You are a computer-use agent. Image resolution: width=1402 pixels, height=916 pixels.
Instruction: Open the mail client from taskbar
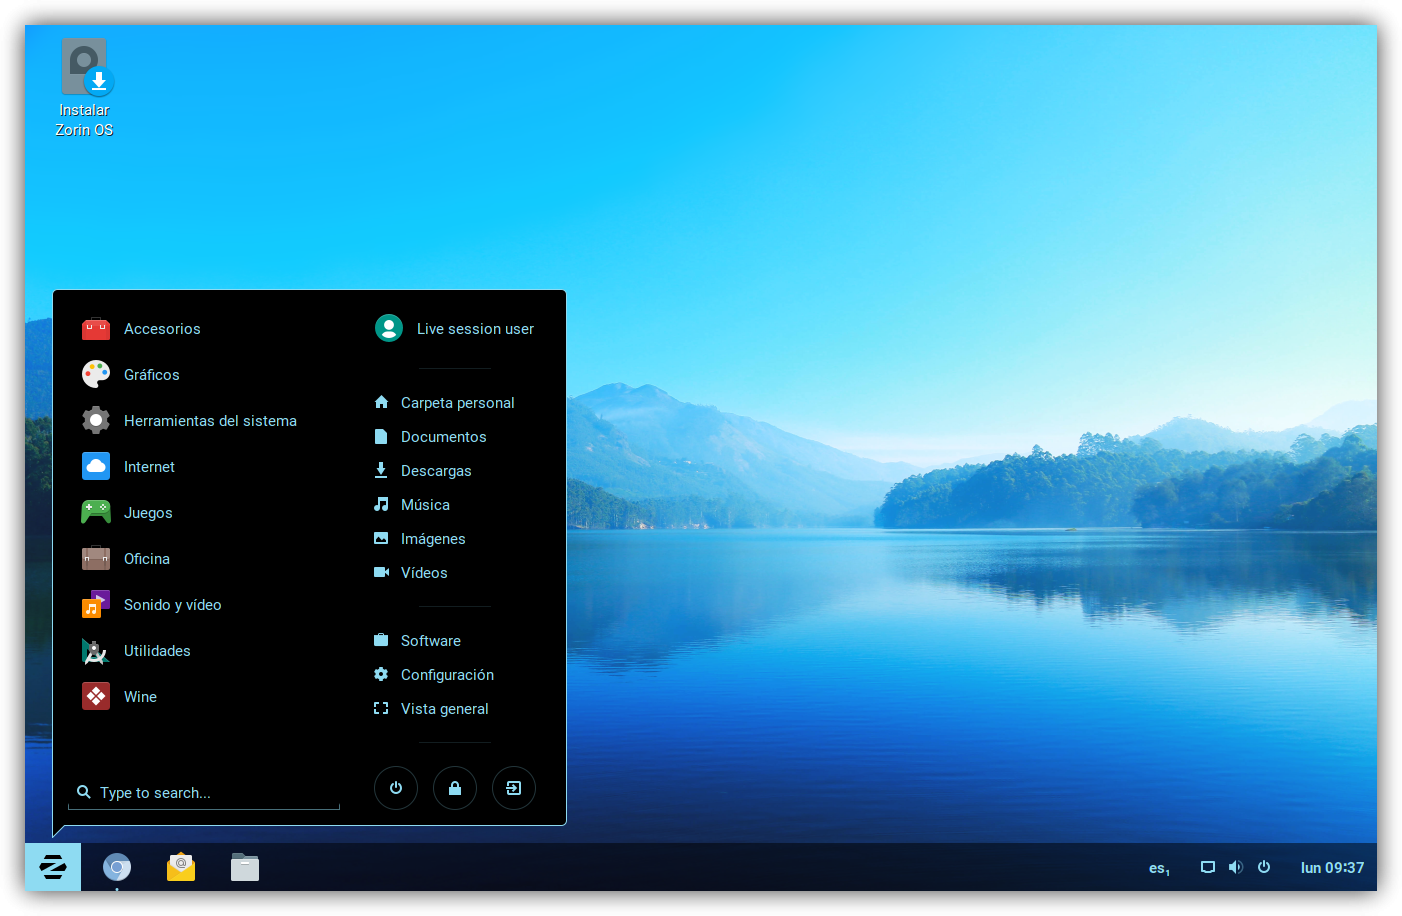181,867
